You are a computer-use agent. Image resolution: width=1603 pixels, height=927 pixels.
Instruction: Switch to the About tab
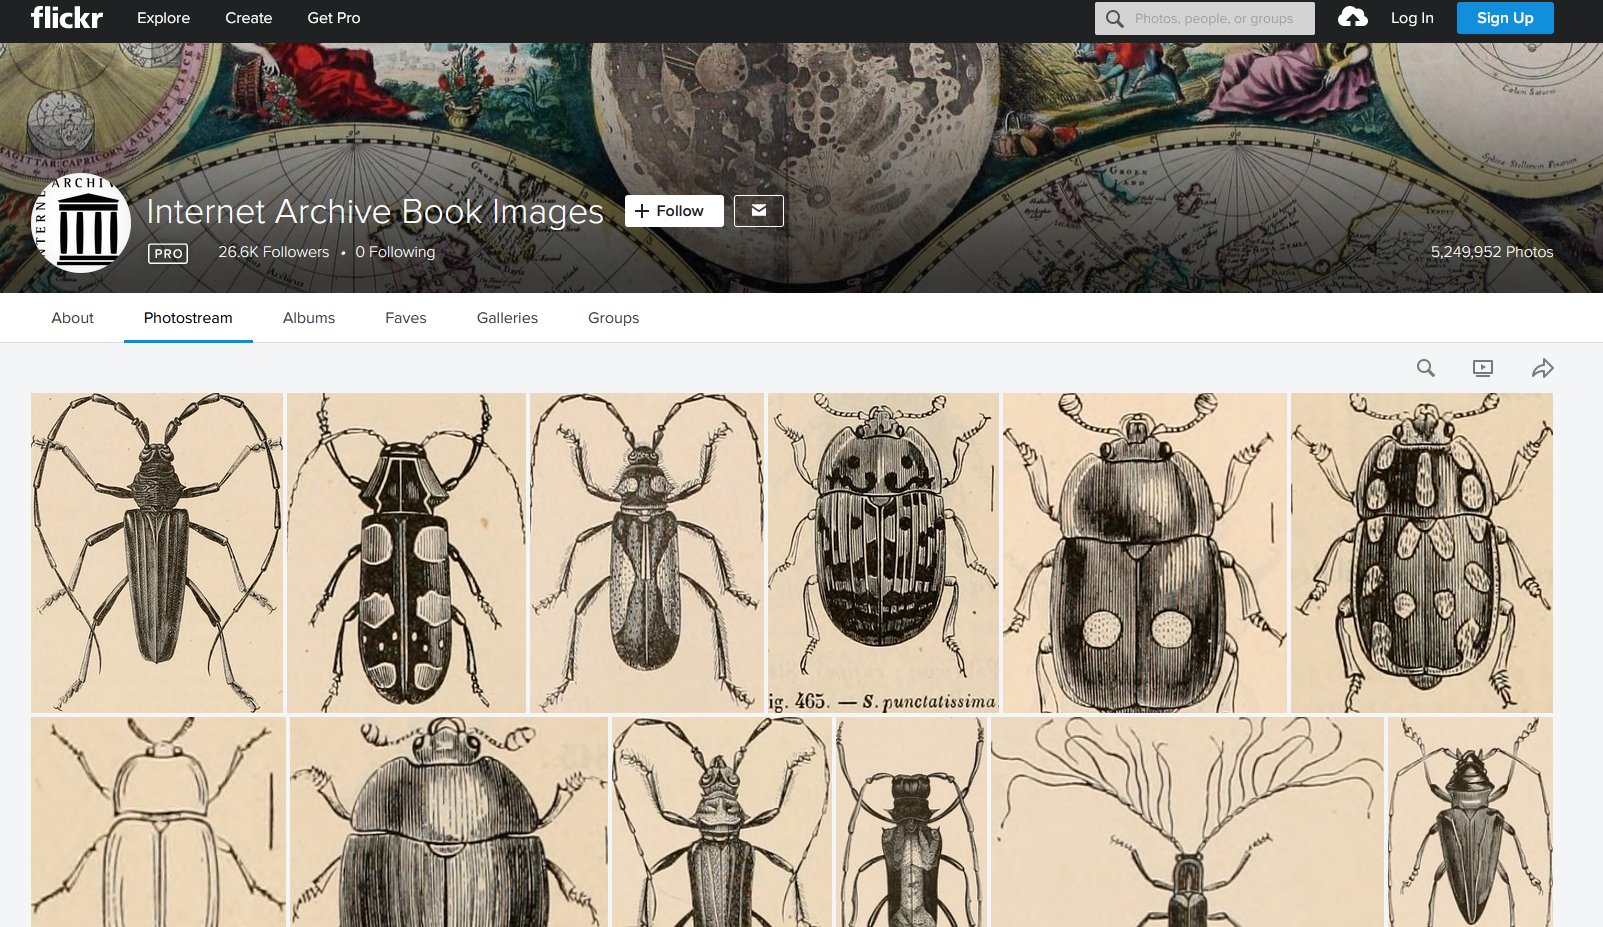(x=72, y=318)
